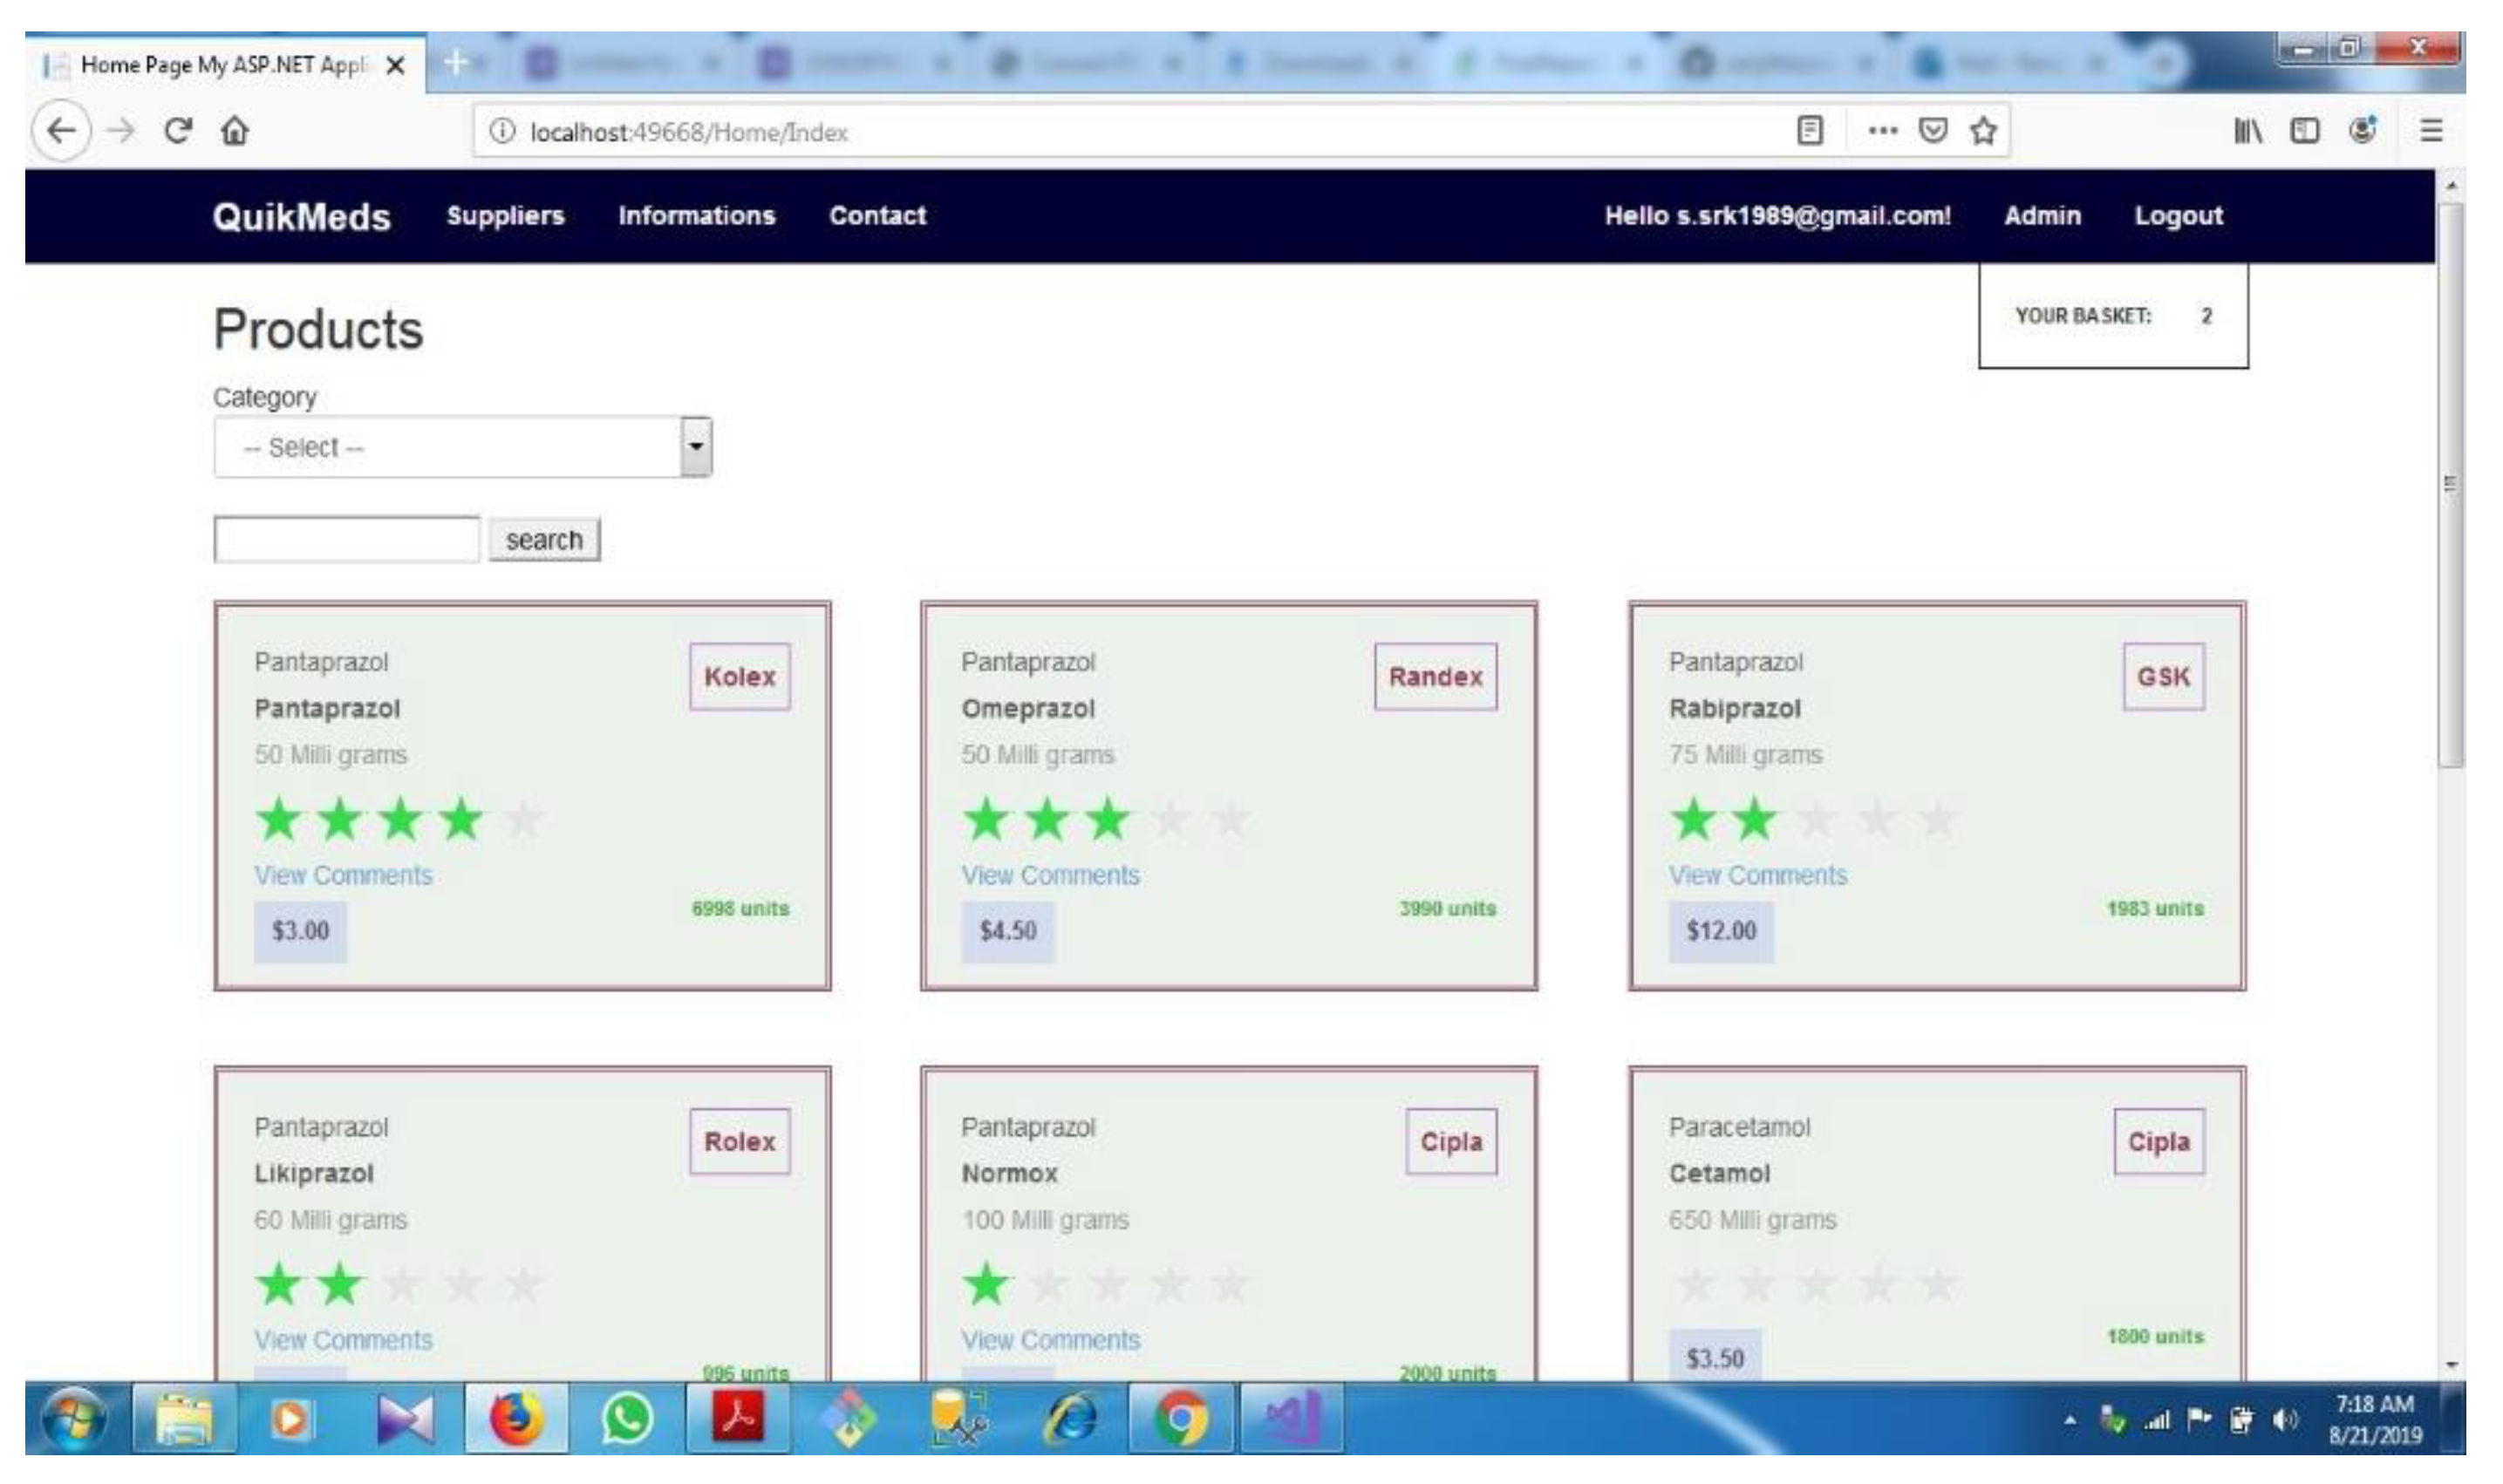Switch to the Home Page browser tab

coord(215,64)
